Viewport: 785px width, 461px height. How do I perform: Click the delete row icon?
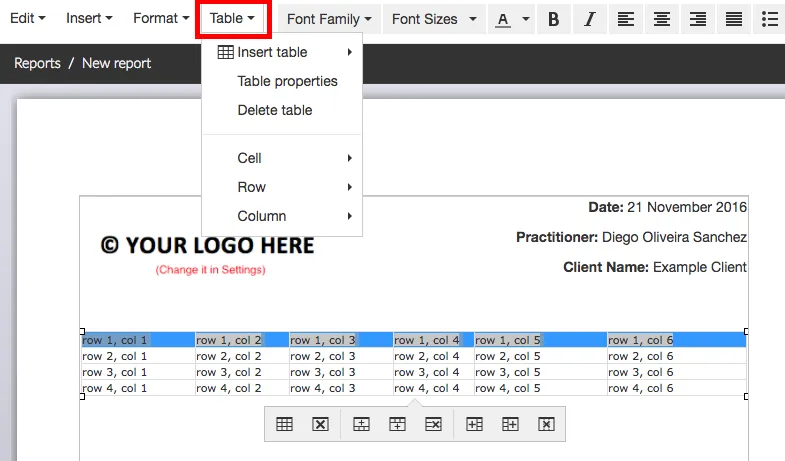pos(434,424)
